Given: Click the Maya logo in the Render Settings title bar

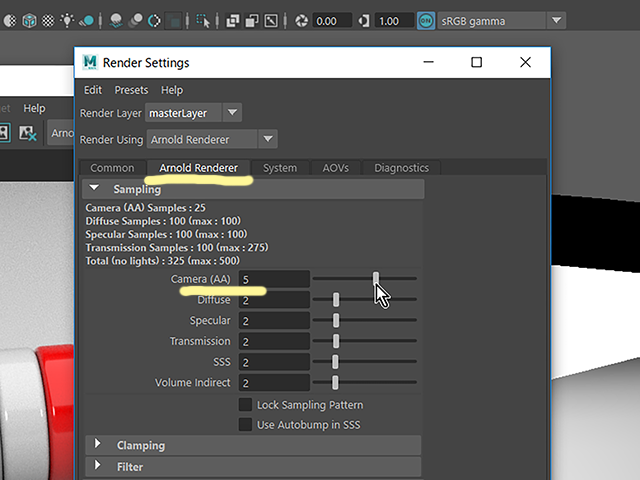Looking at the screenshot, I should pos(90,62).
